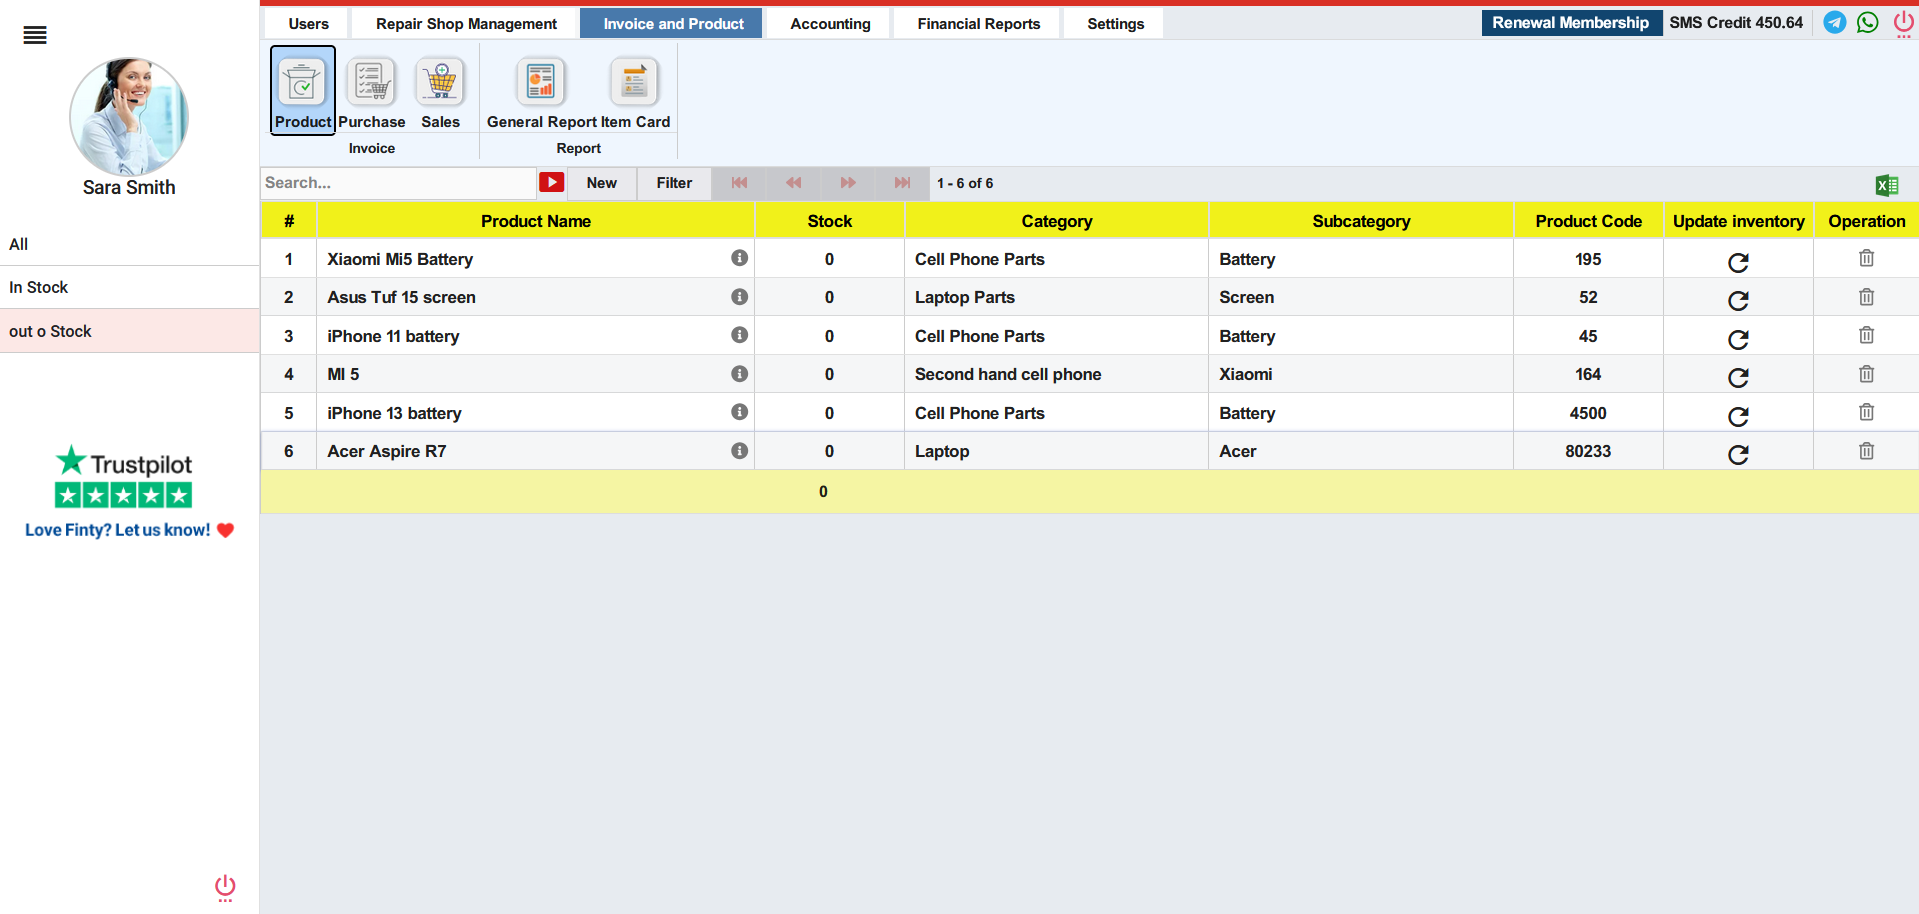Viewport: 1919px width, 914px height.
Task: Show All products in sidebar
Action: click(x=130, y=244)
